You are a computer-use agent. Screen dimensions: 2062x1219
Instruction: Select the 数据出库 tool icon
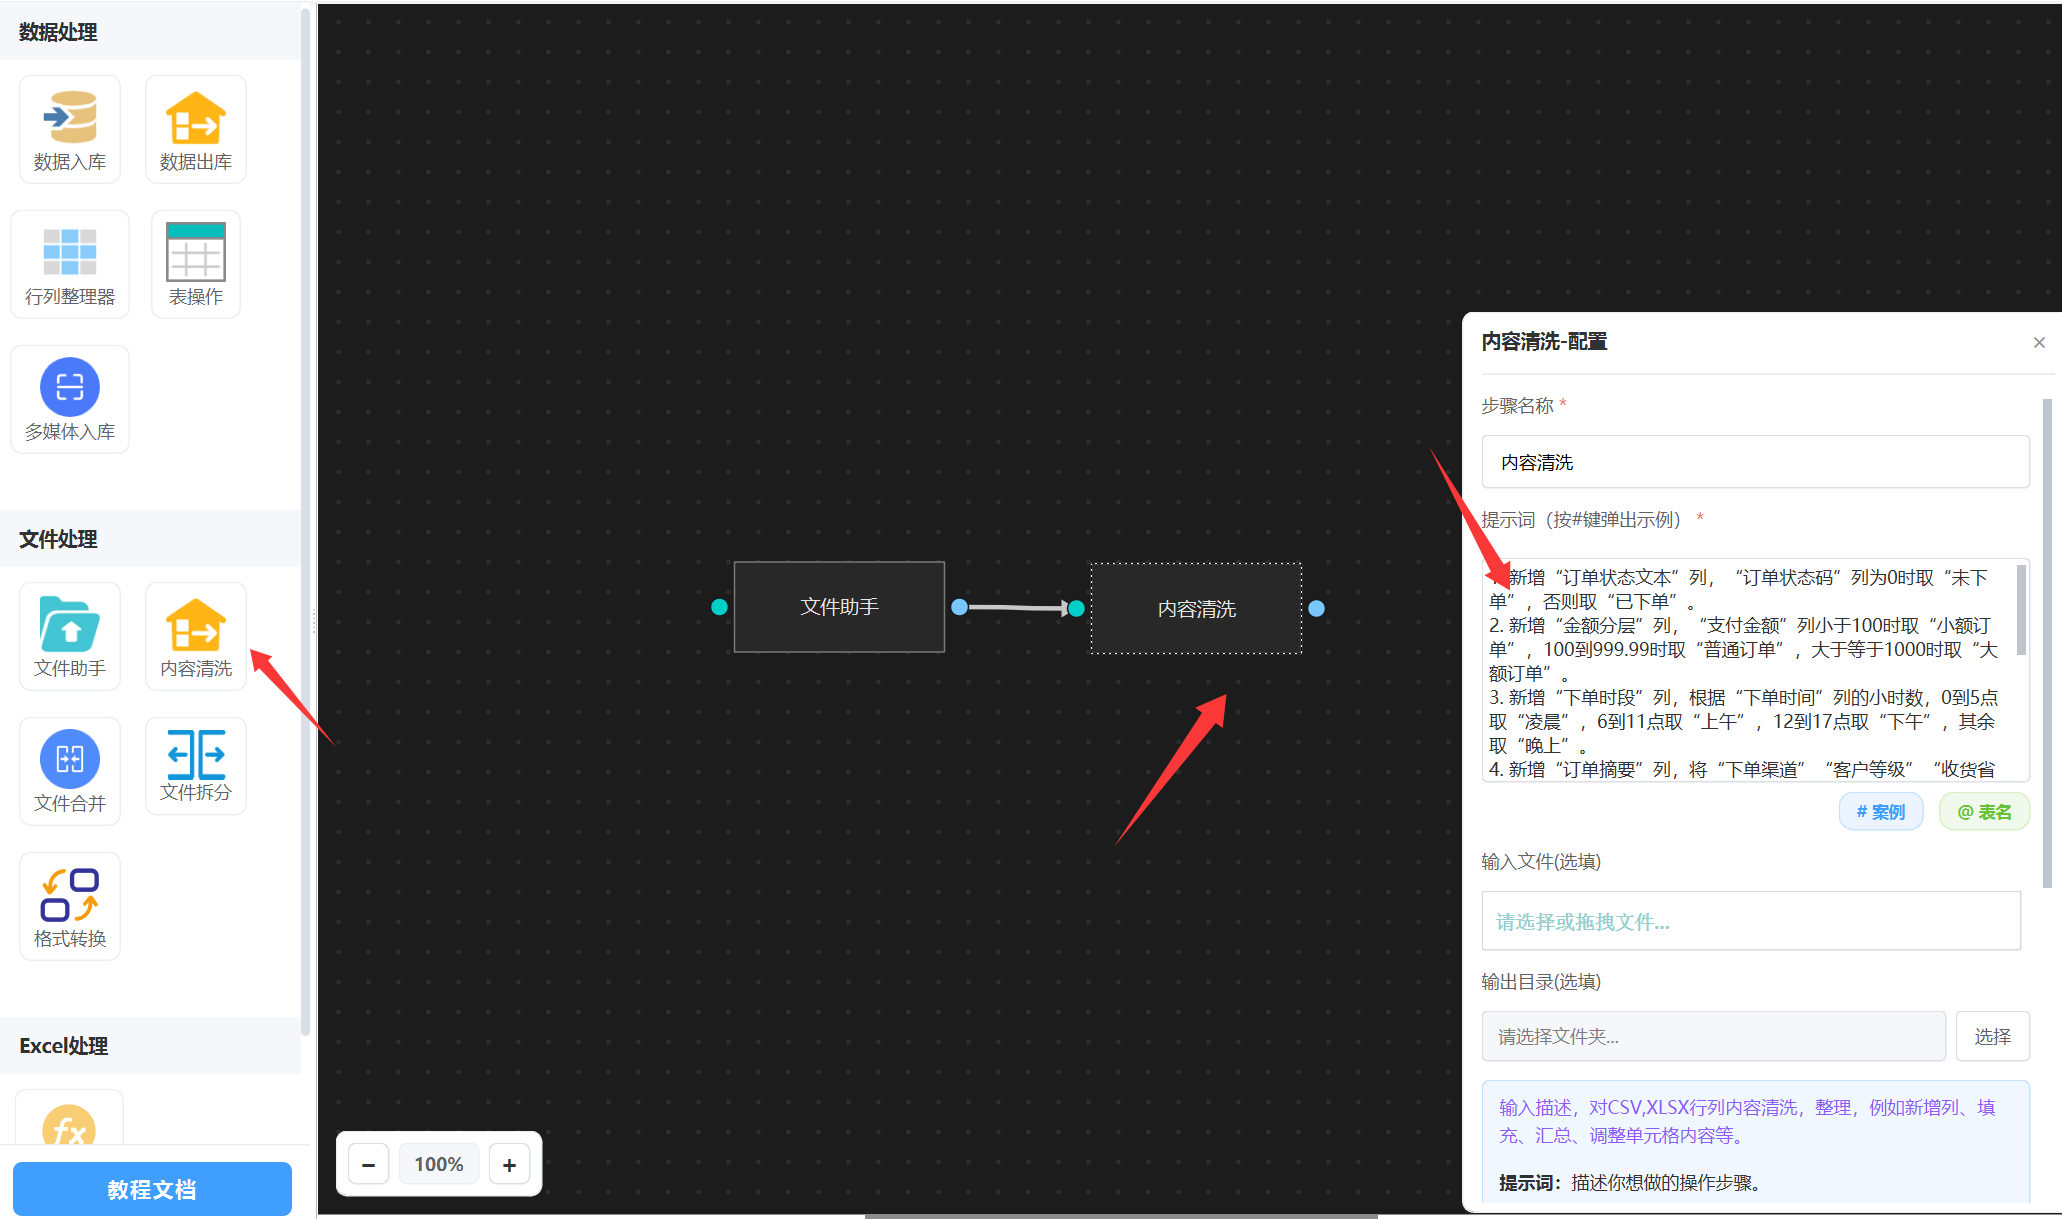(196, 119)
